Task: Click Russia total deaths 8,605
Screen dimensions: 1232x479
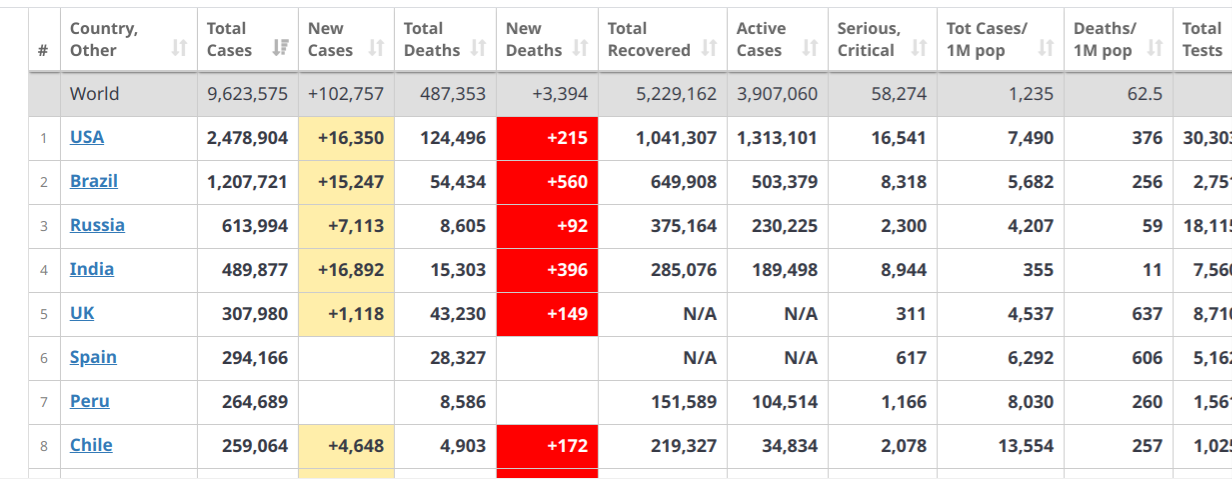Action: (x=463, y=226)
